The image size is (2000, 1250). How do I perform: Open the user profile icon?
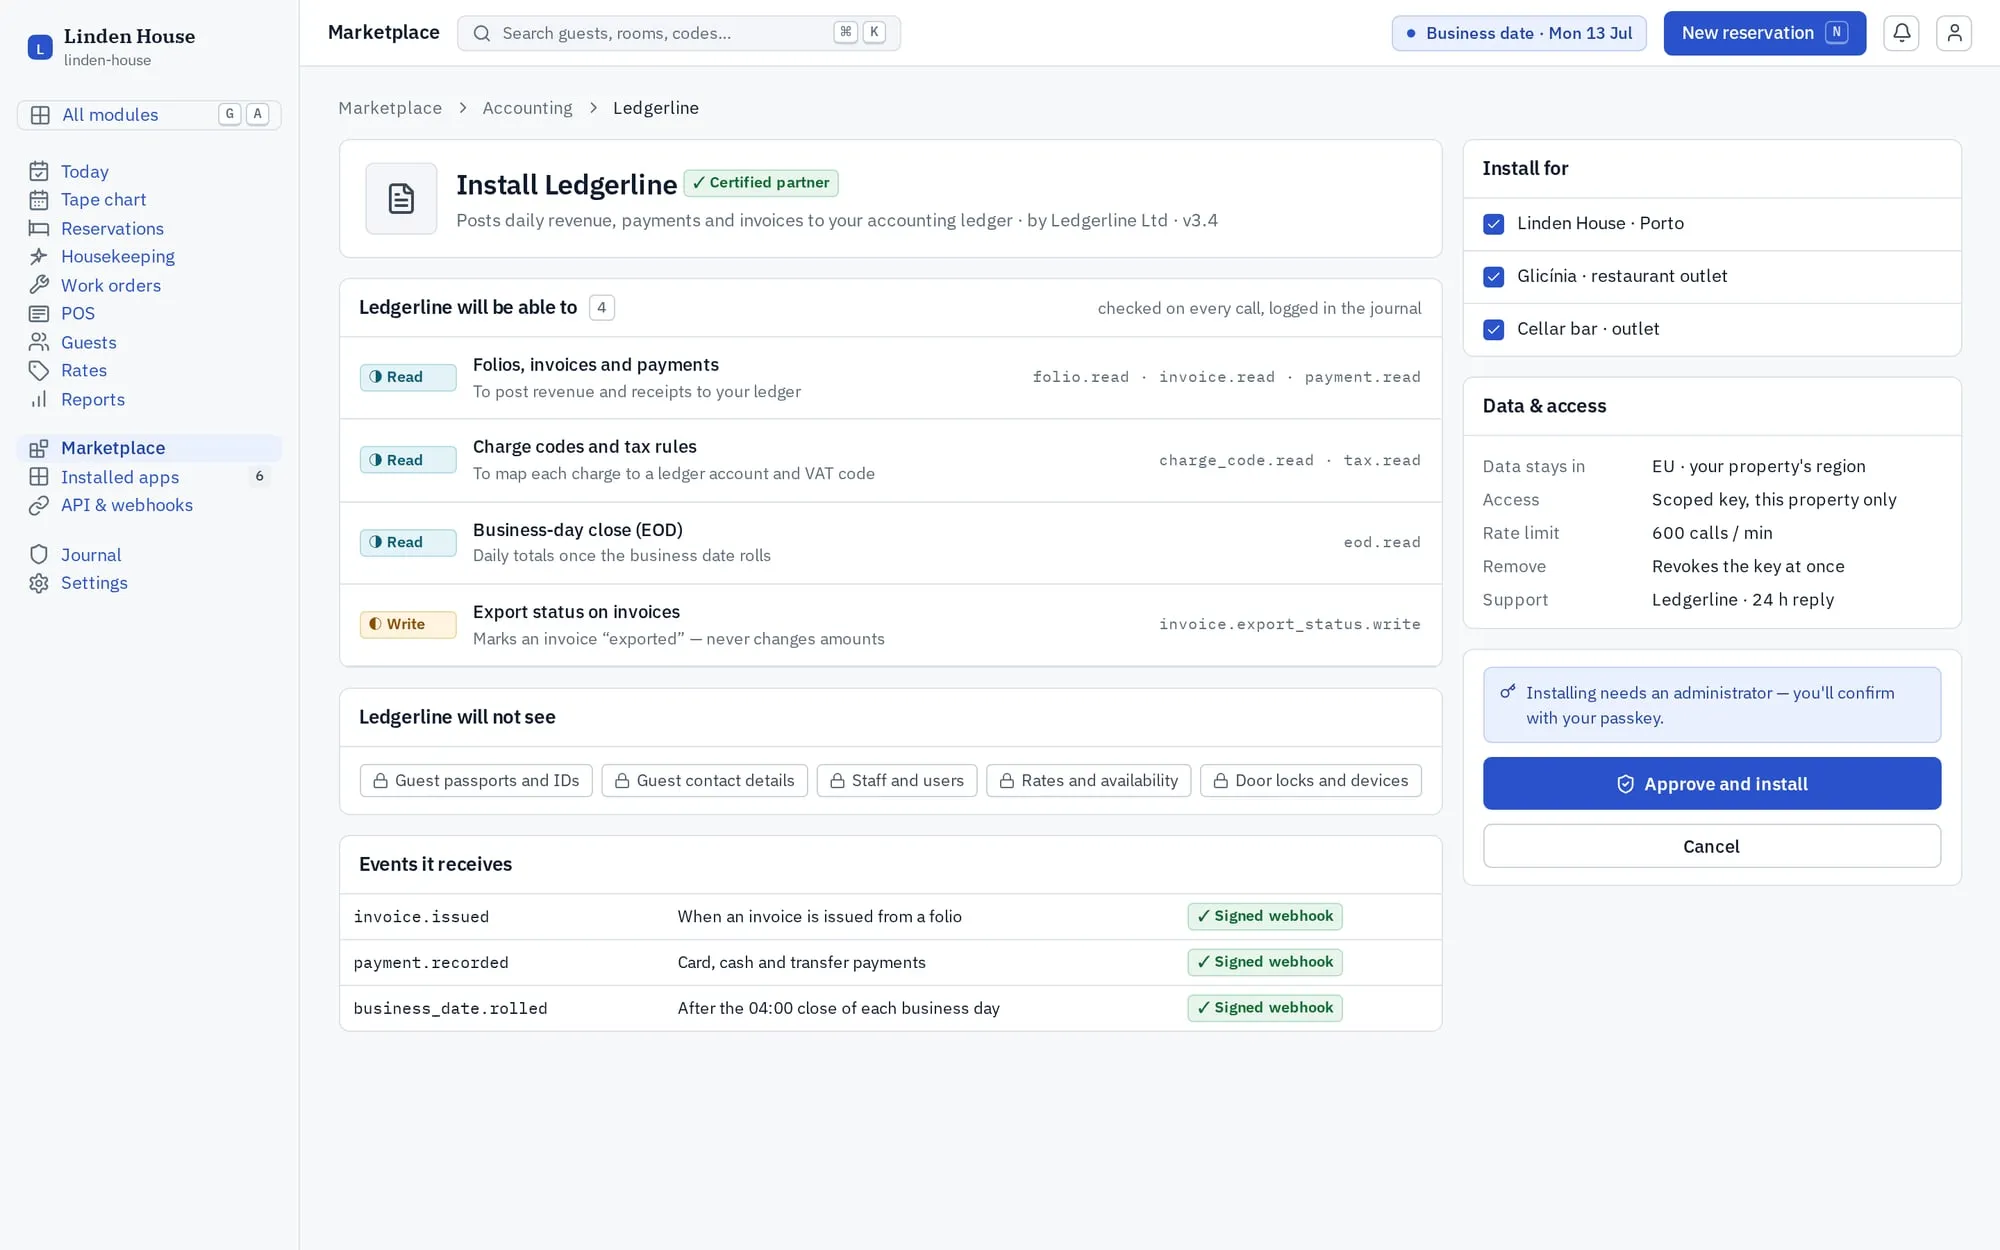[1953, 33]
